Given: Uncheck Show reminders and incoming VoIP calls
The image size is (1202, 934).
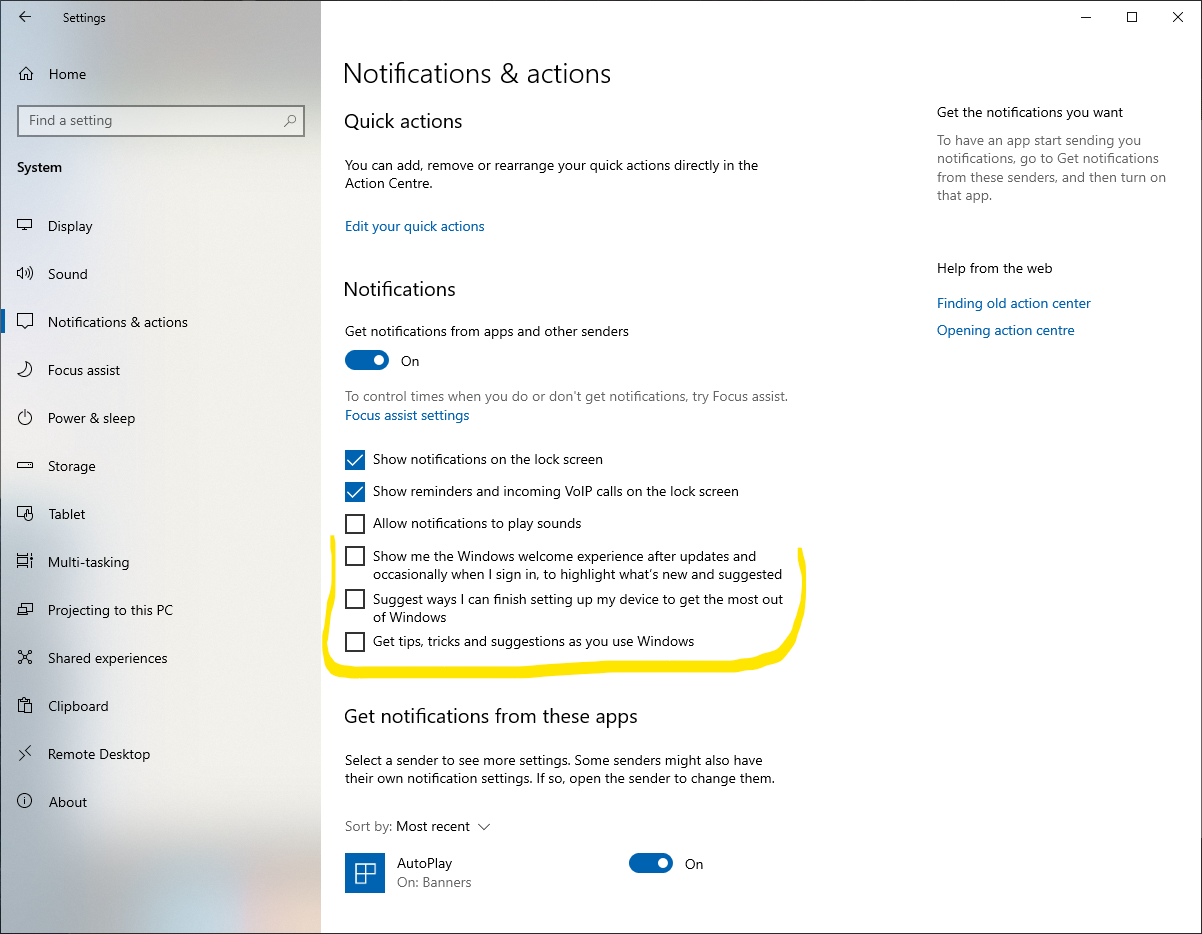Looking at the screenshot, I should (355, 492).
